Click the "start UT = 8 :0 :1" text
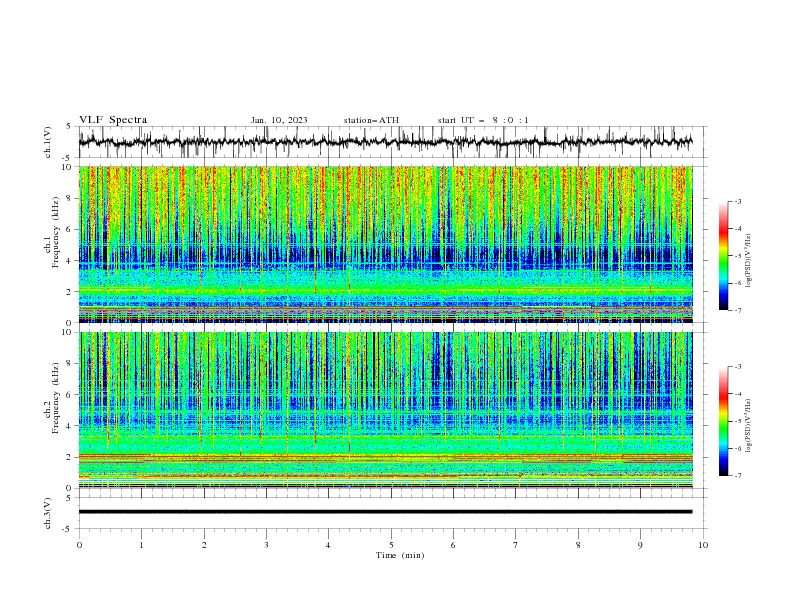The width and height of the screenshot is (792, 612). 483,120
